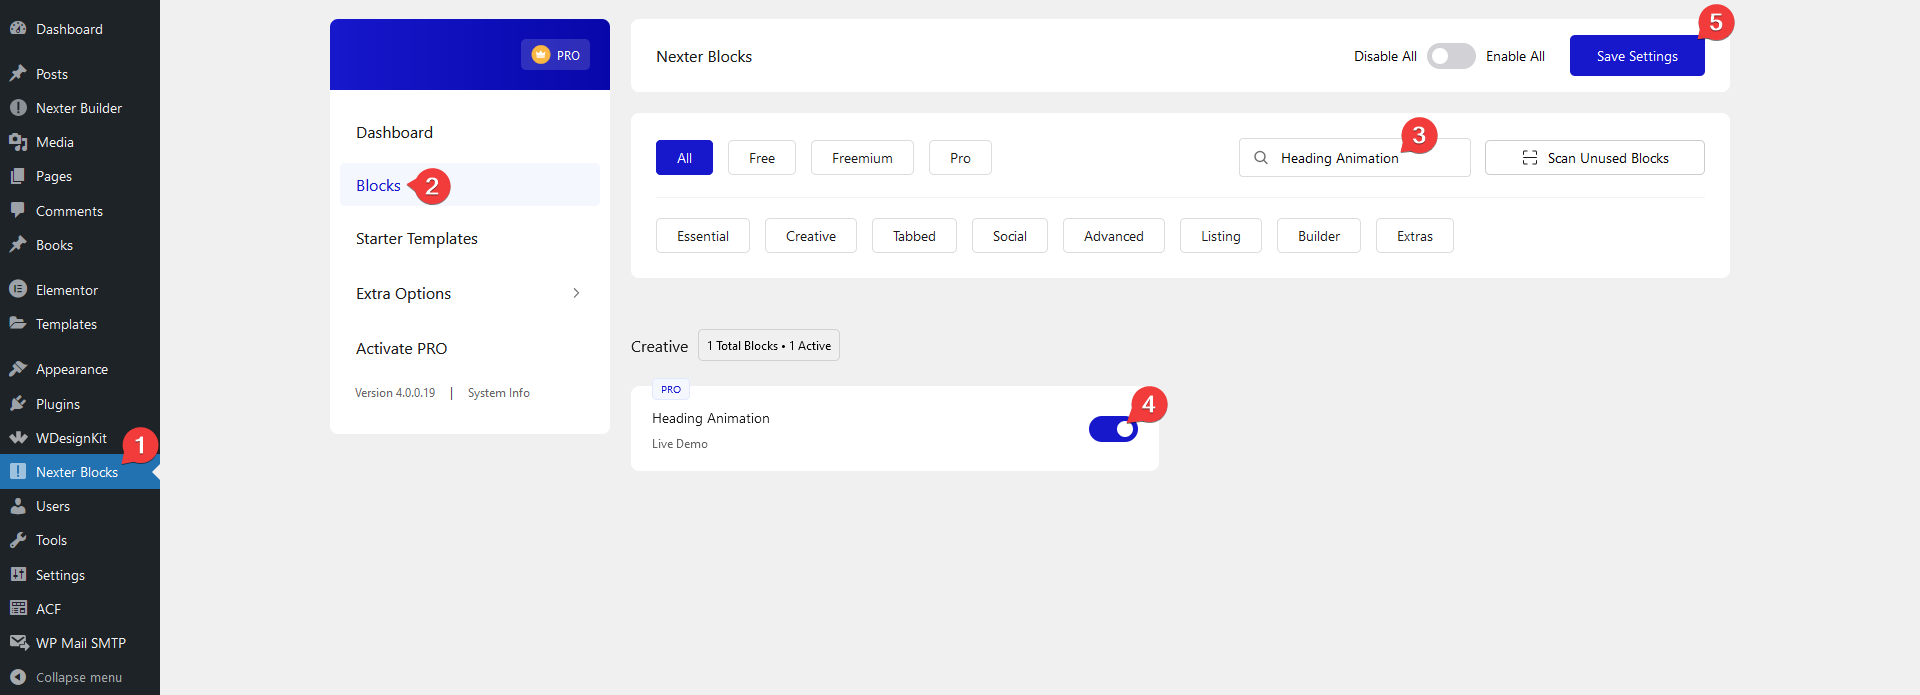Click the Heading Animation search field

[1340, 158]
